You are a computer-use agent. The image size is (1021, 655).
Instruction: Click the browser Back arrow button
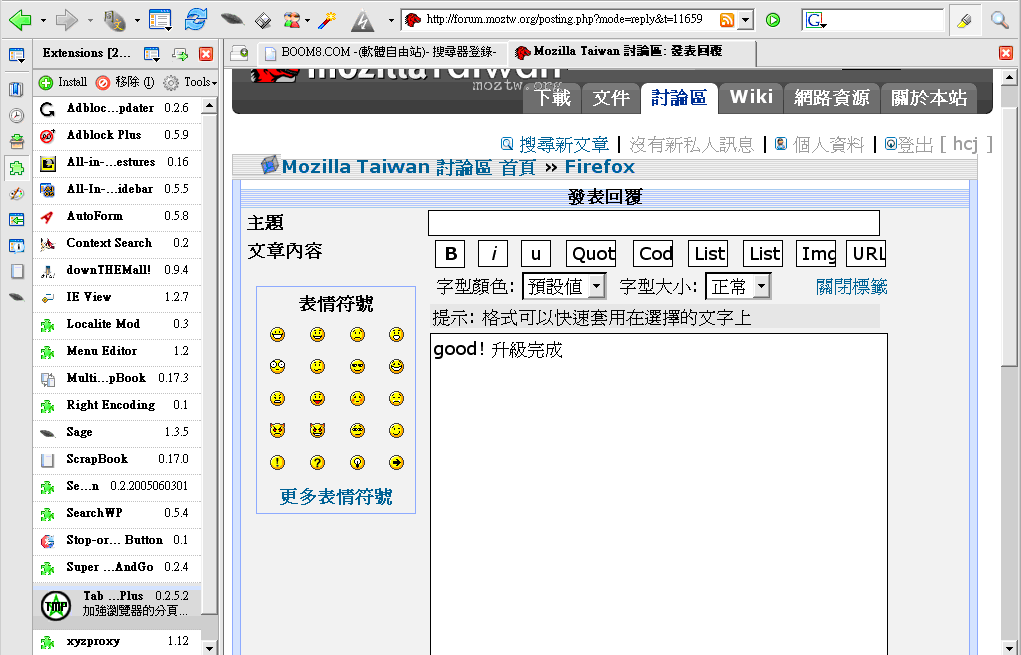tap(20, 19)
